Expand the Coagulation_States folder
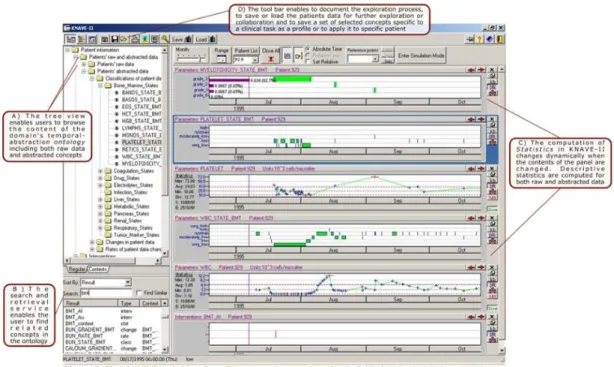614x367 pixels. click(100, 171)
